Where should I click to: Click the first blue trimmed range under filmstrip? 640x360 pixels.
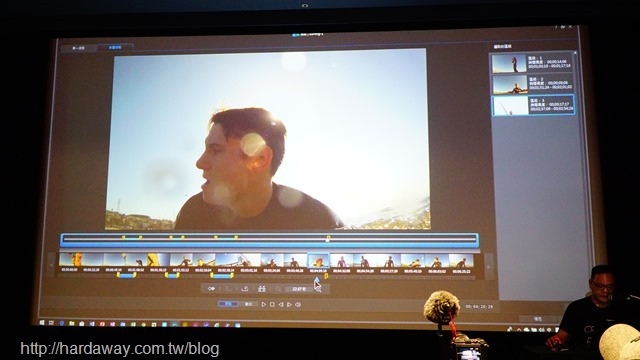click(126, 276)
